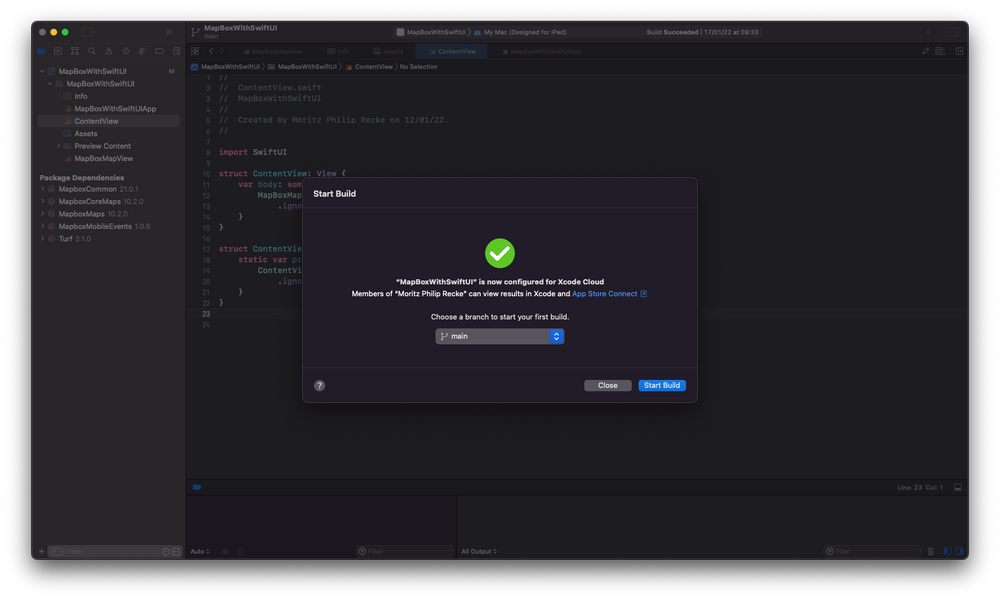Open the Issue navigator warning icon
Image resolution: width=1000 pixels, height=601 pixels.
click(109, 50)
